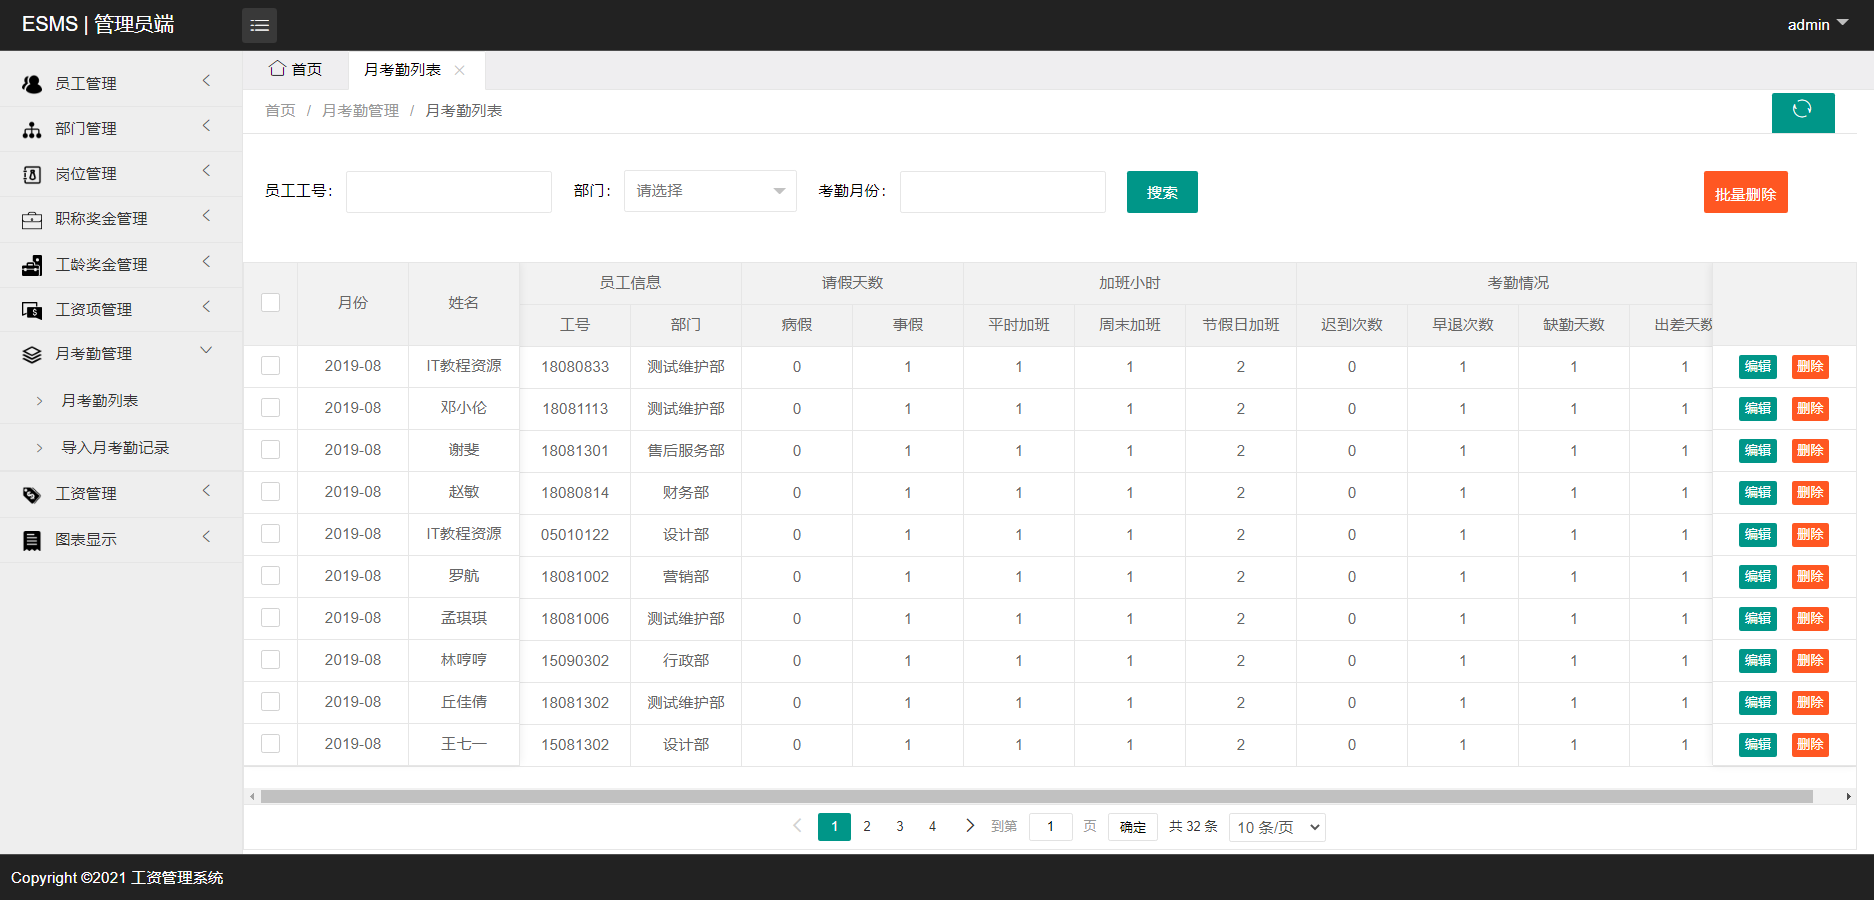Click the 图表显示 document icon

32,540
